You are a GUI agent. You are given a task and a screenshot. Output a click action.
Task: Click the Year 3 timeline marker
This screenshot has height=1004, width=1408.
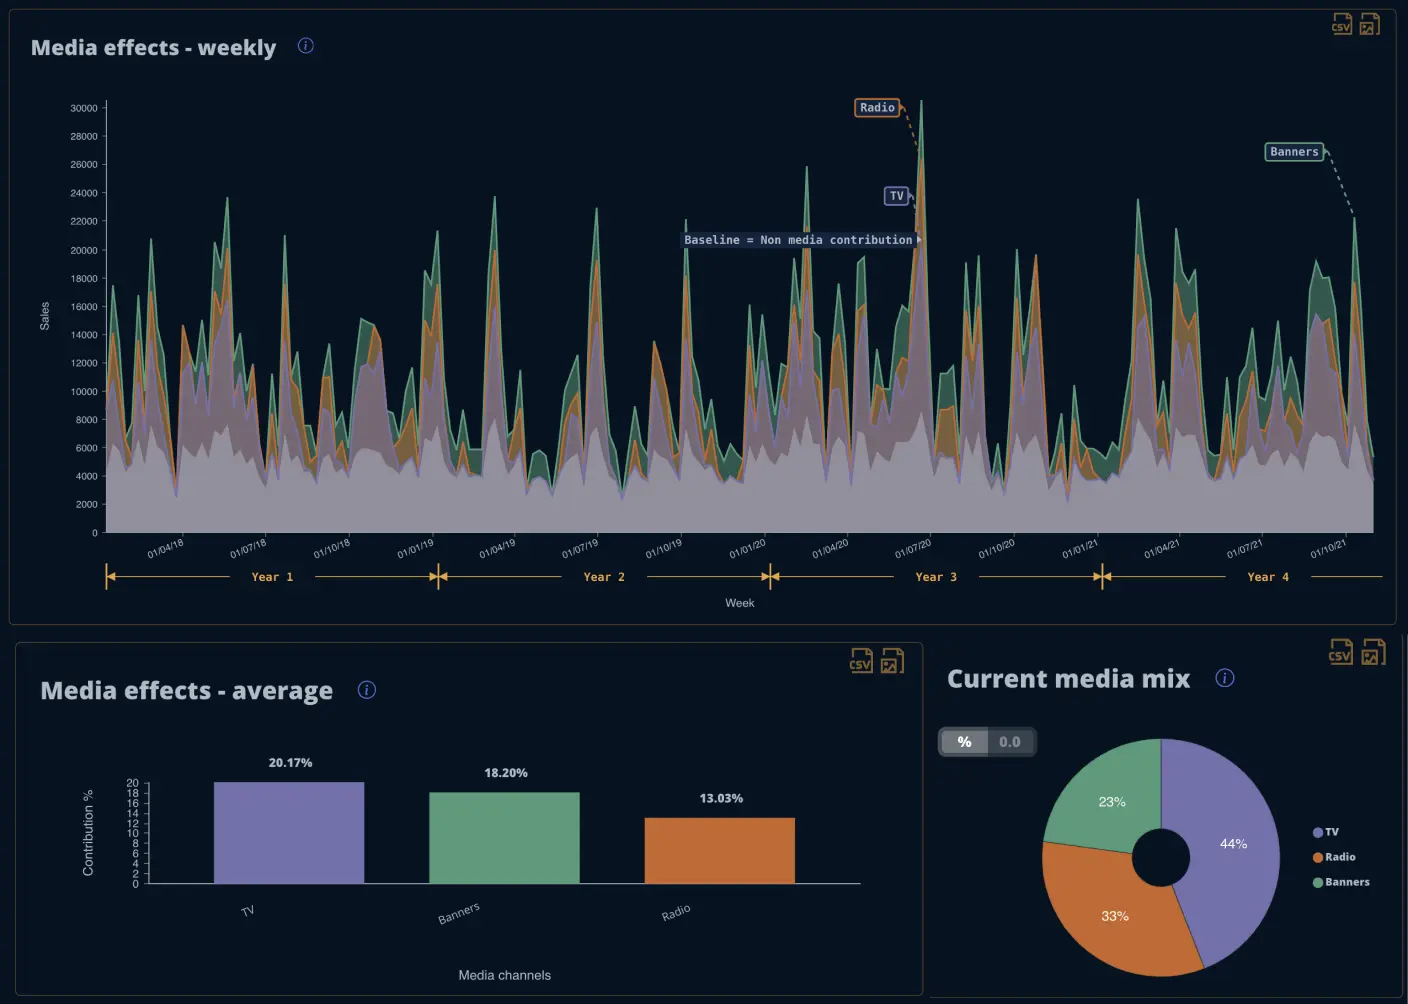coord(936,577)
